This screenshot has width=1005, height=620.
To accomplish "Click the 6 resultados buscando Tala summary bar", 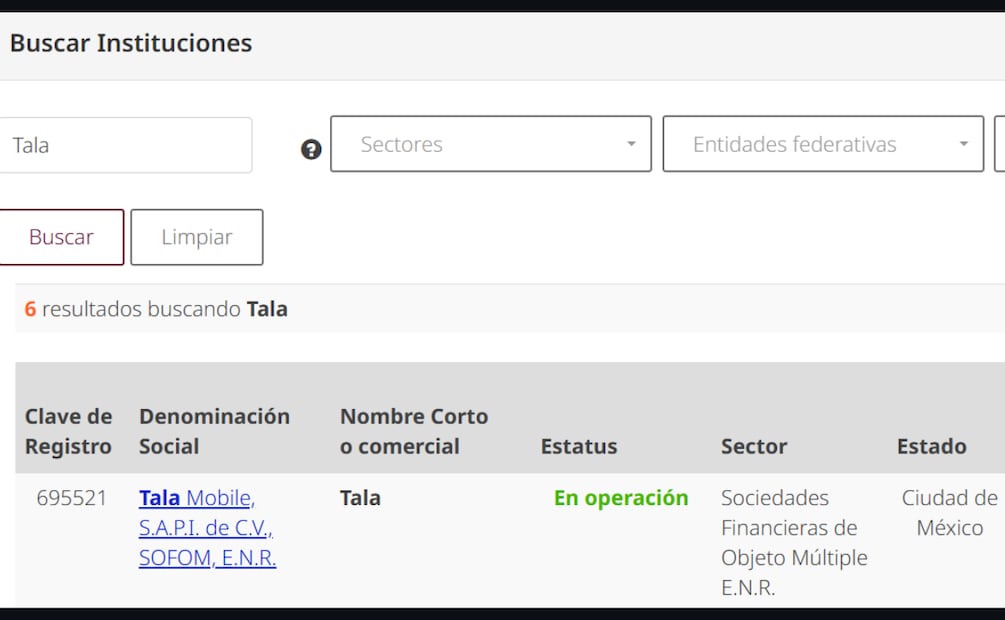I will point(157,309).
